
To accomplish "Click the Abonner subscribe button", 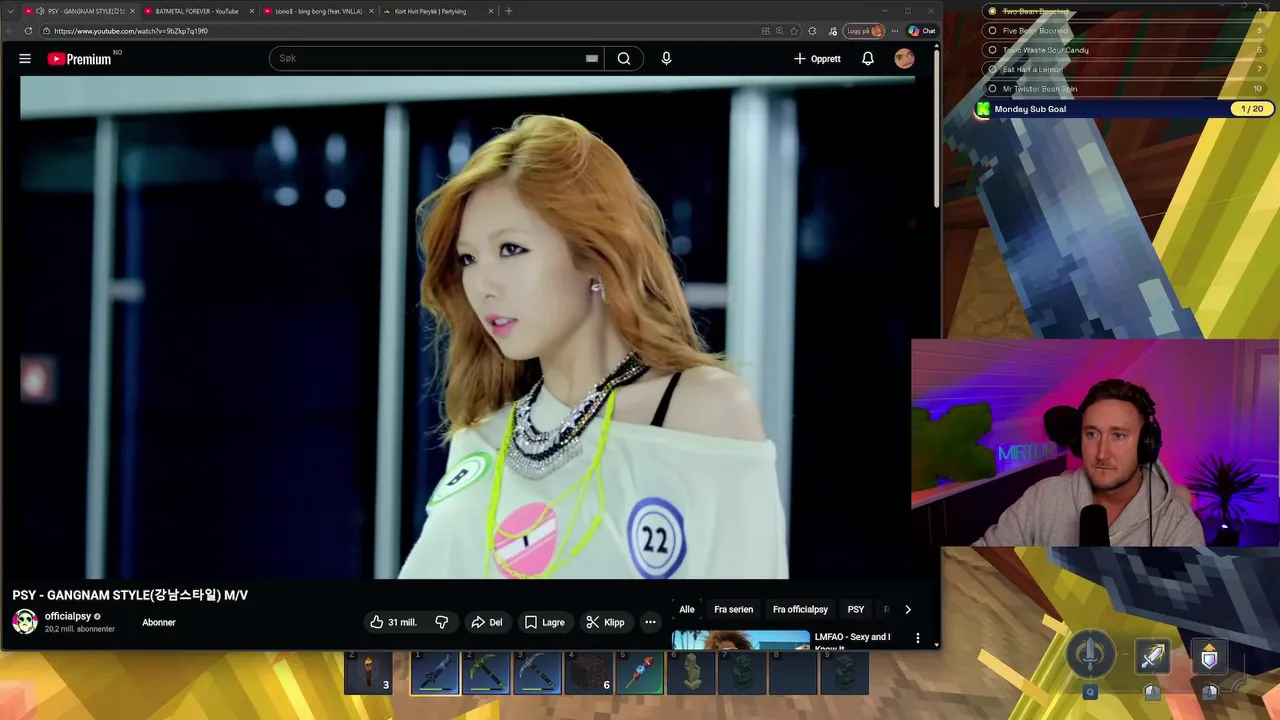I will [x=159, y=622].
